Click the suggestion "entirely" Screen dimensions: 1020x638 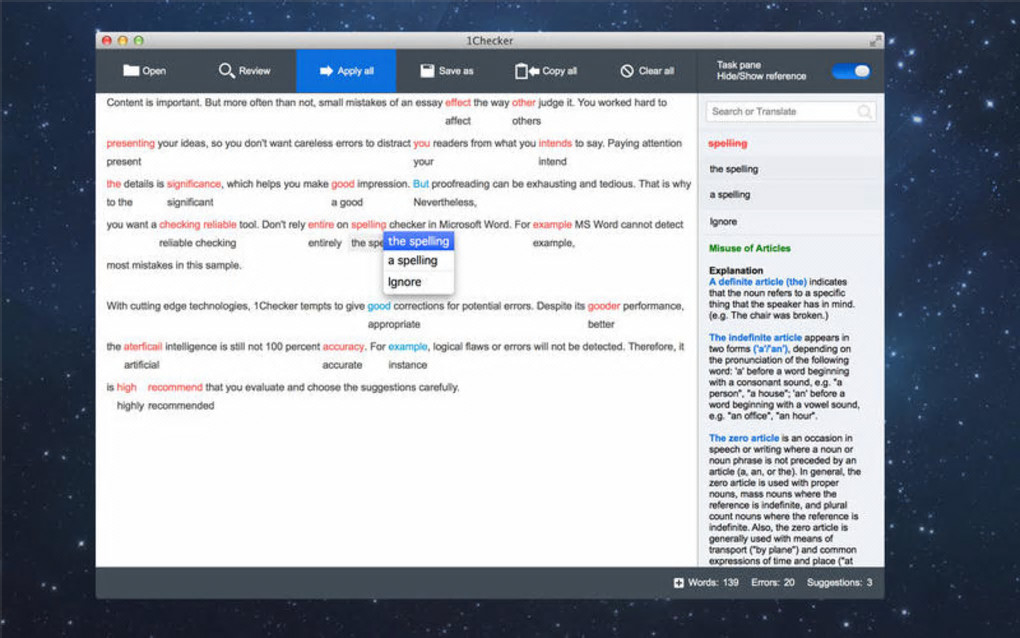[x=325, y=243]
